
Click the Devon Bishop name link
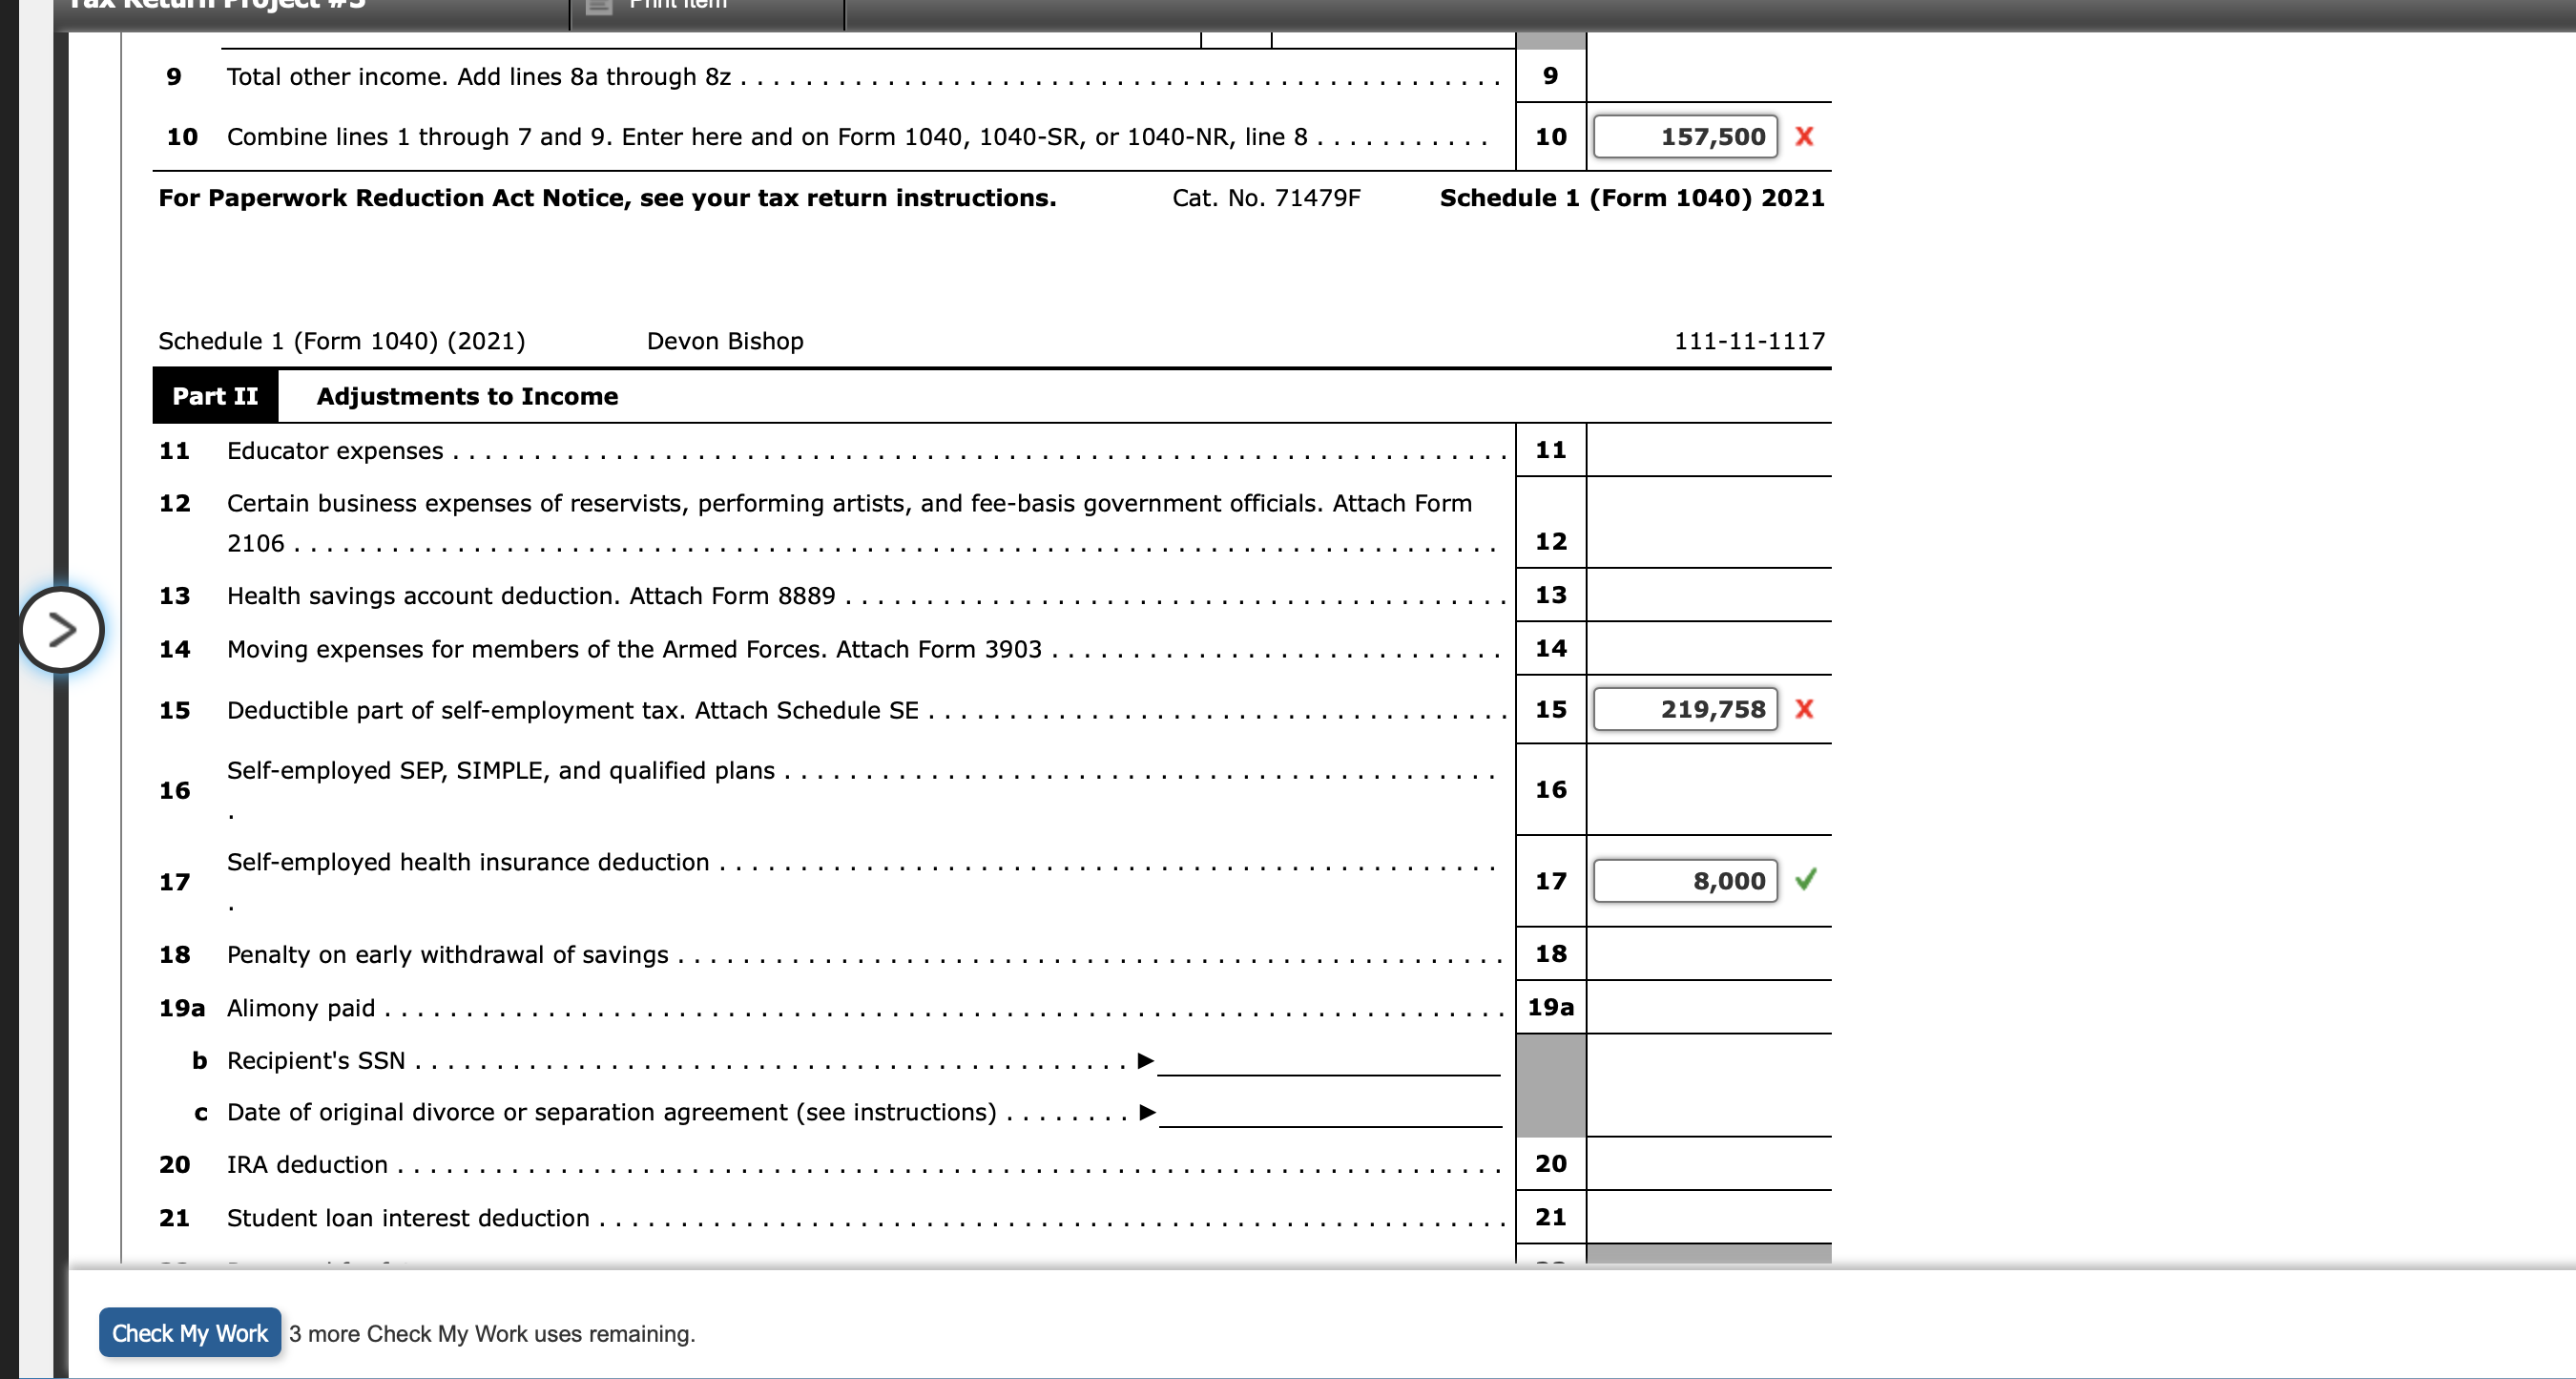point(726,340)
